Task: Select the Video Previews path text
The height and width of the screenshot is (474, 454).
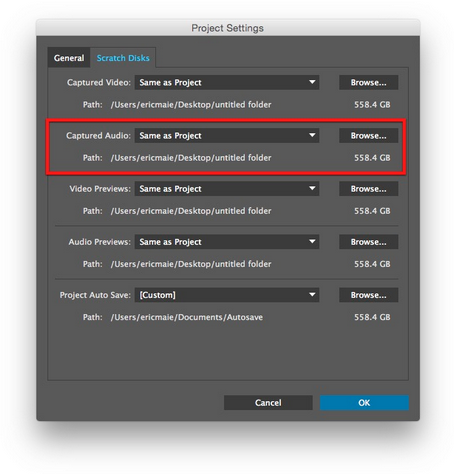Action: point(191,211)
